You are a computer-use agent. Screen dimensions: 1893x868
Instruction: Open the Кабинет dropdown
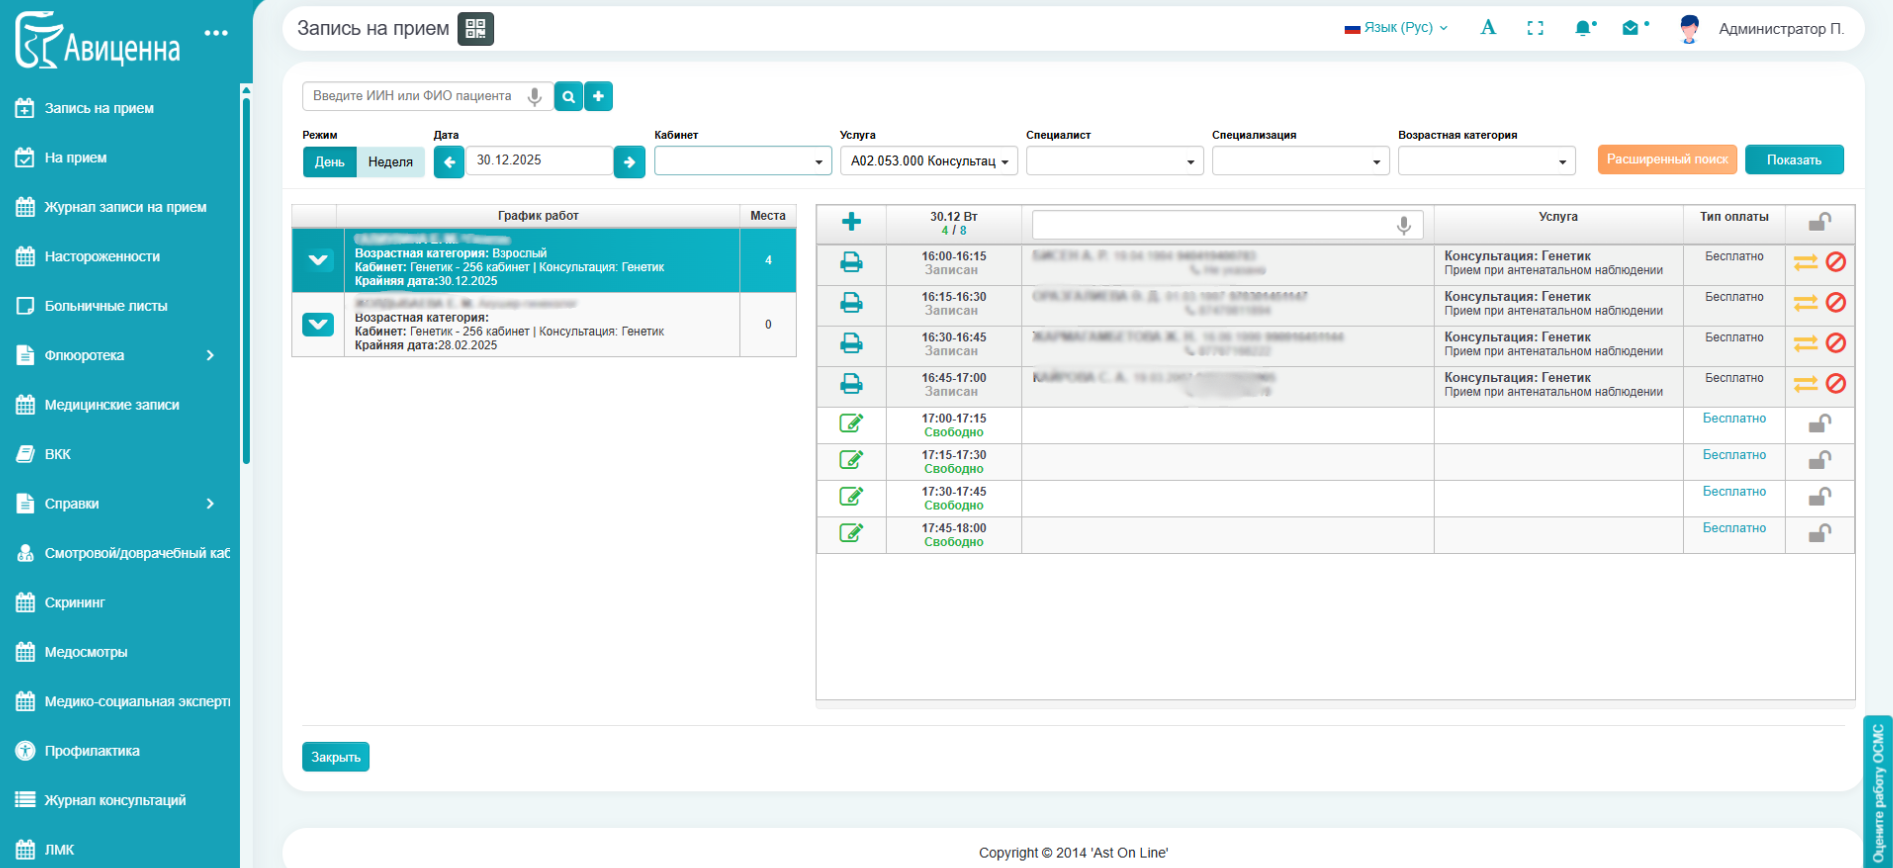tap(742, 161)
